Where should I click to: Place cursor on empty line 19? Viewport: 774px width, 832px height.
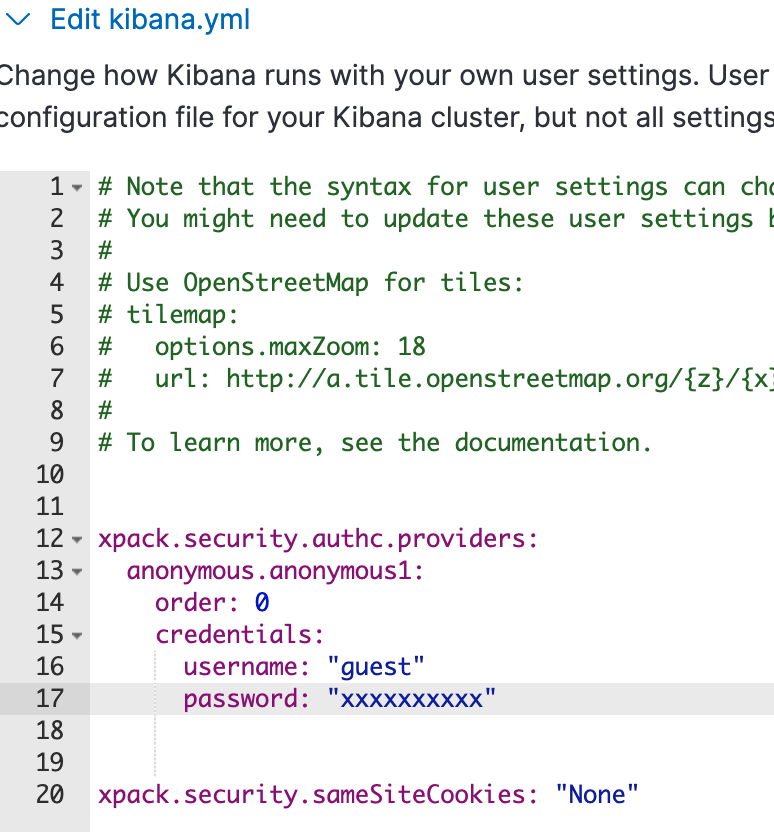432,762
